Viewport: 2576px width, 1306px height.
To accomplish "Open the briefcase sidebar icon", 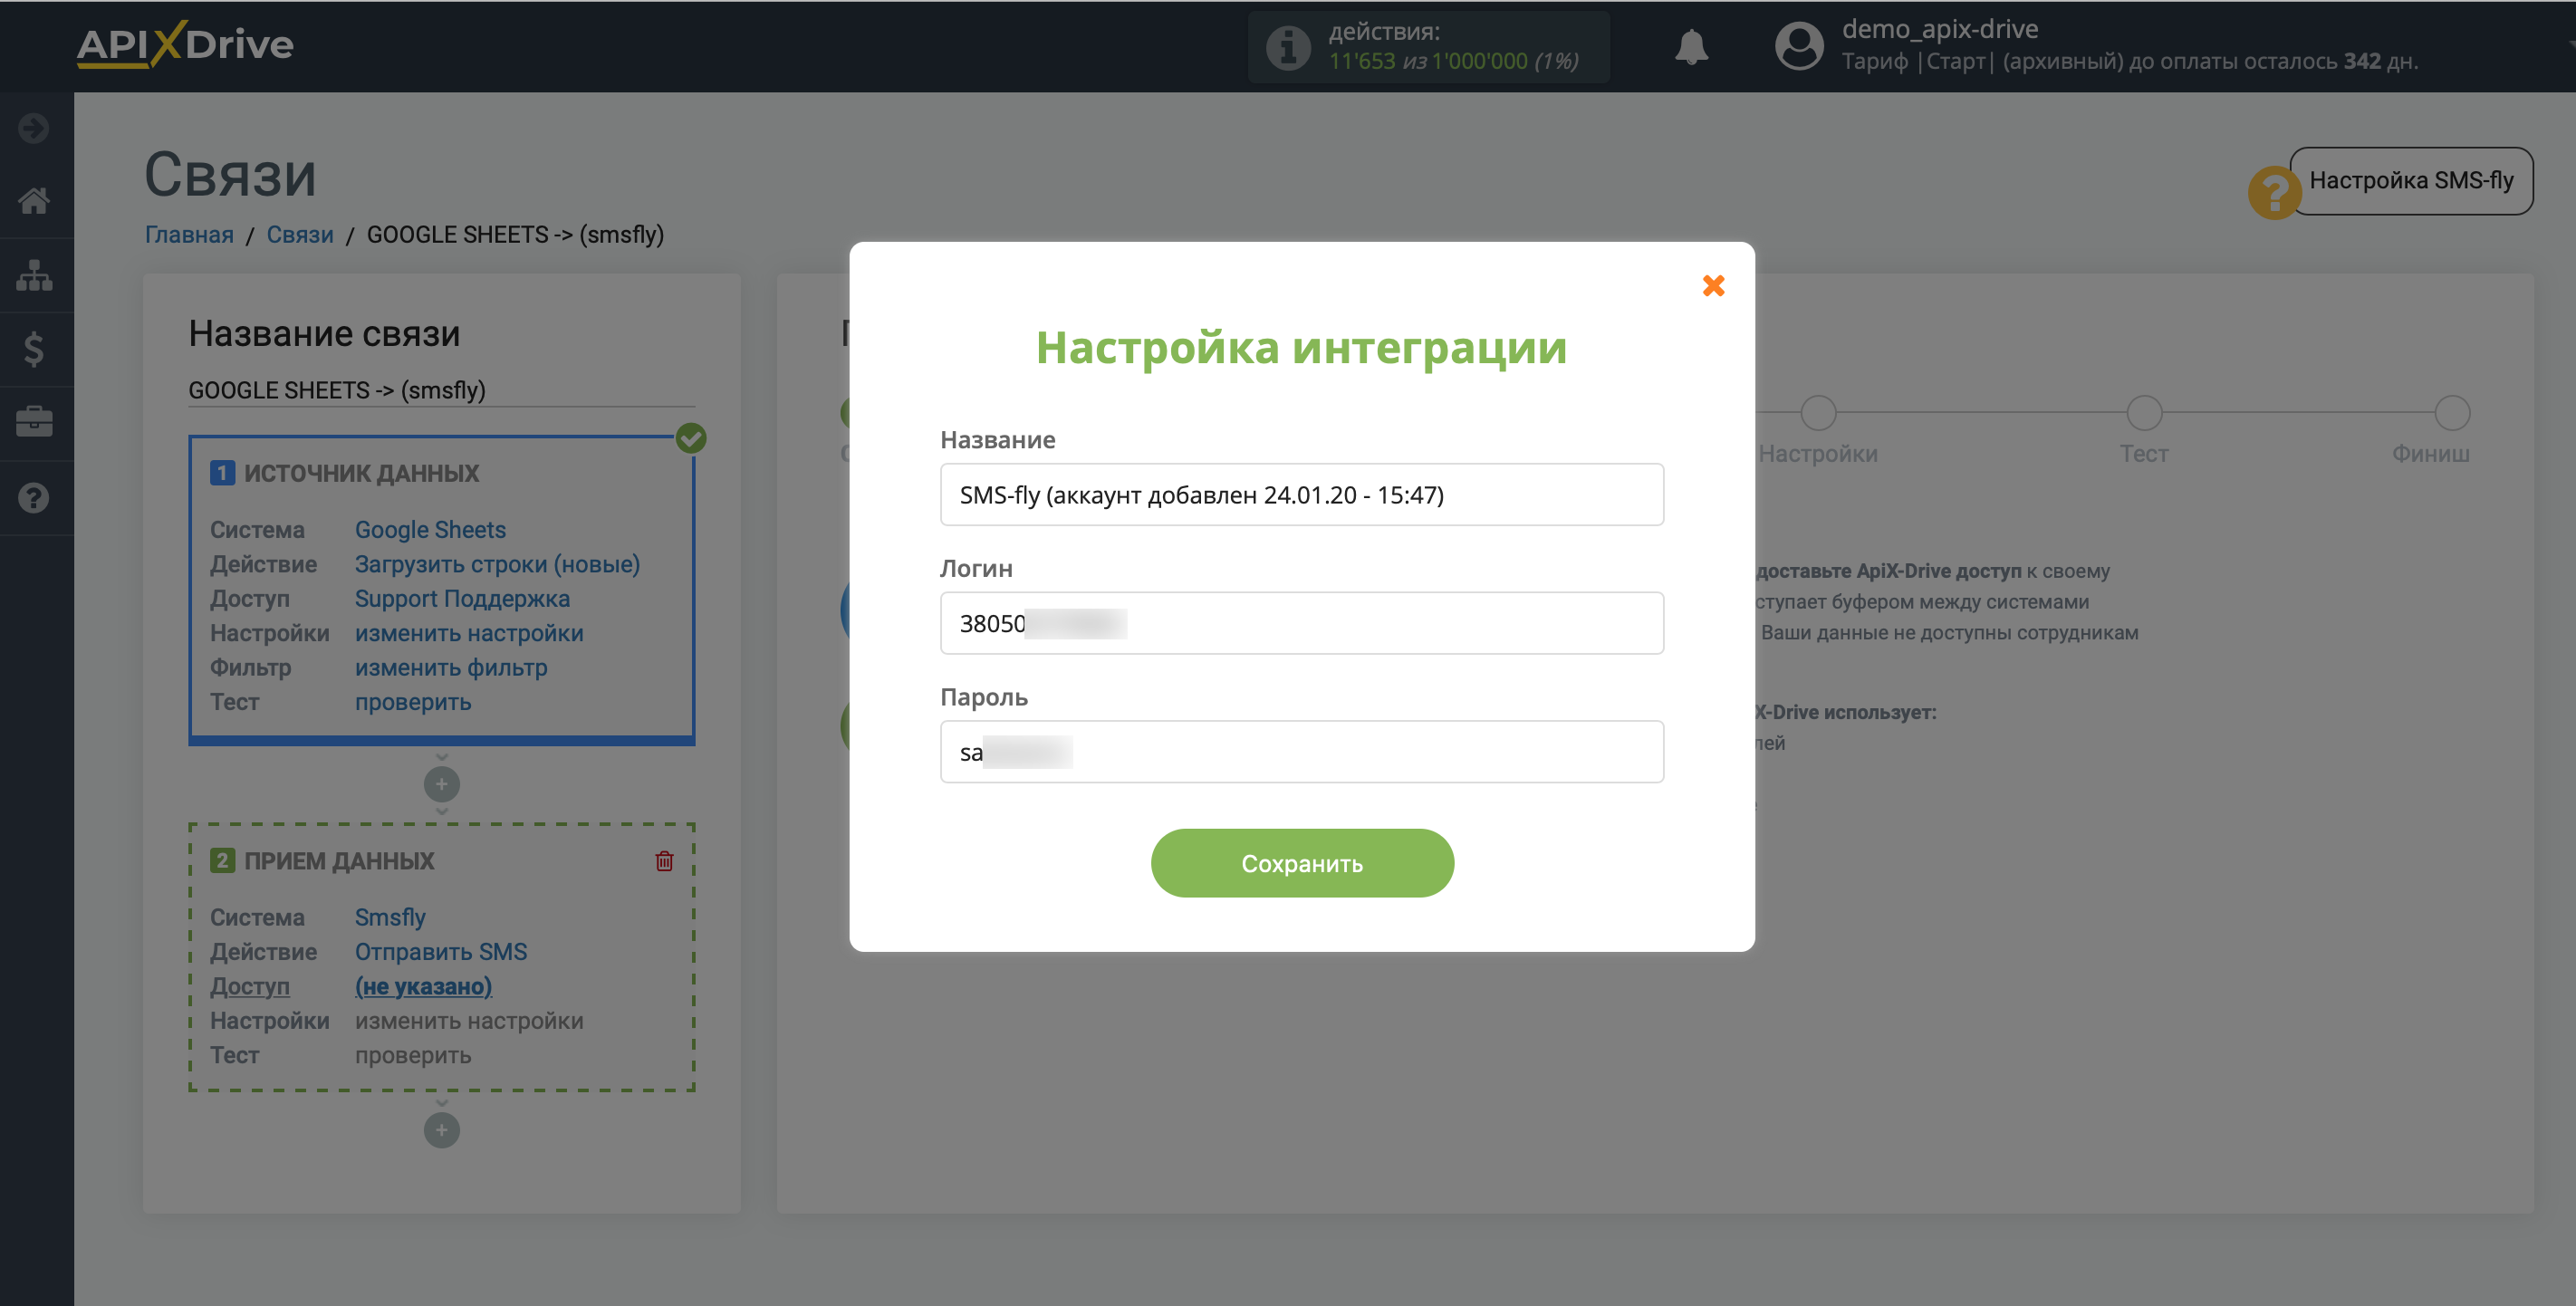I will (34, 422).
